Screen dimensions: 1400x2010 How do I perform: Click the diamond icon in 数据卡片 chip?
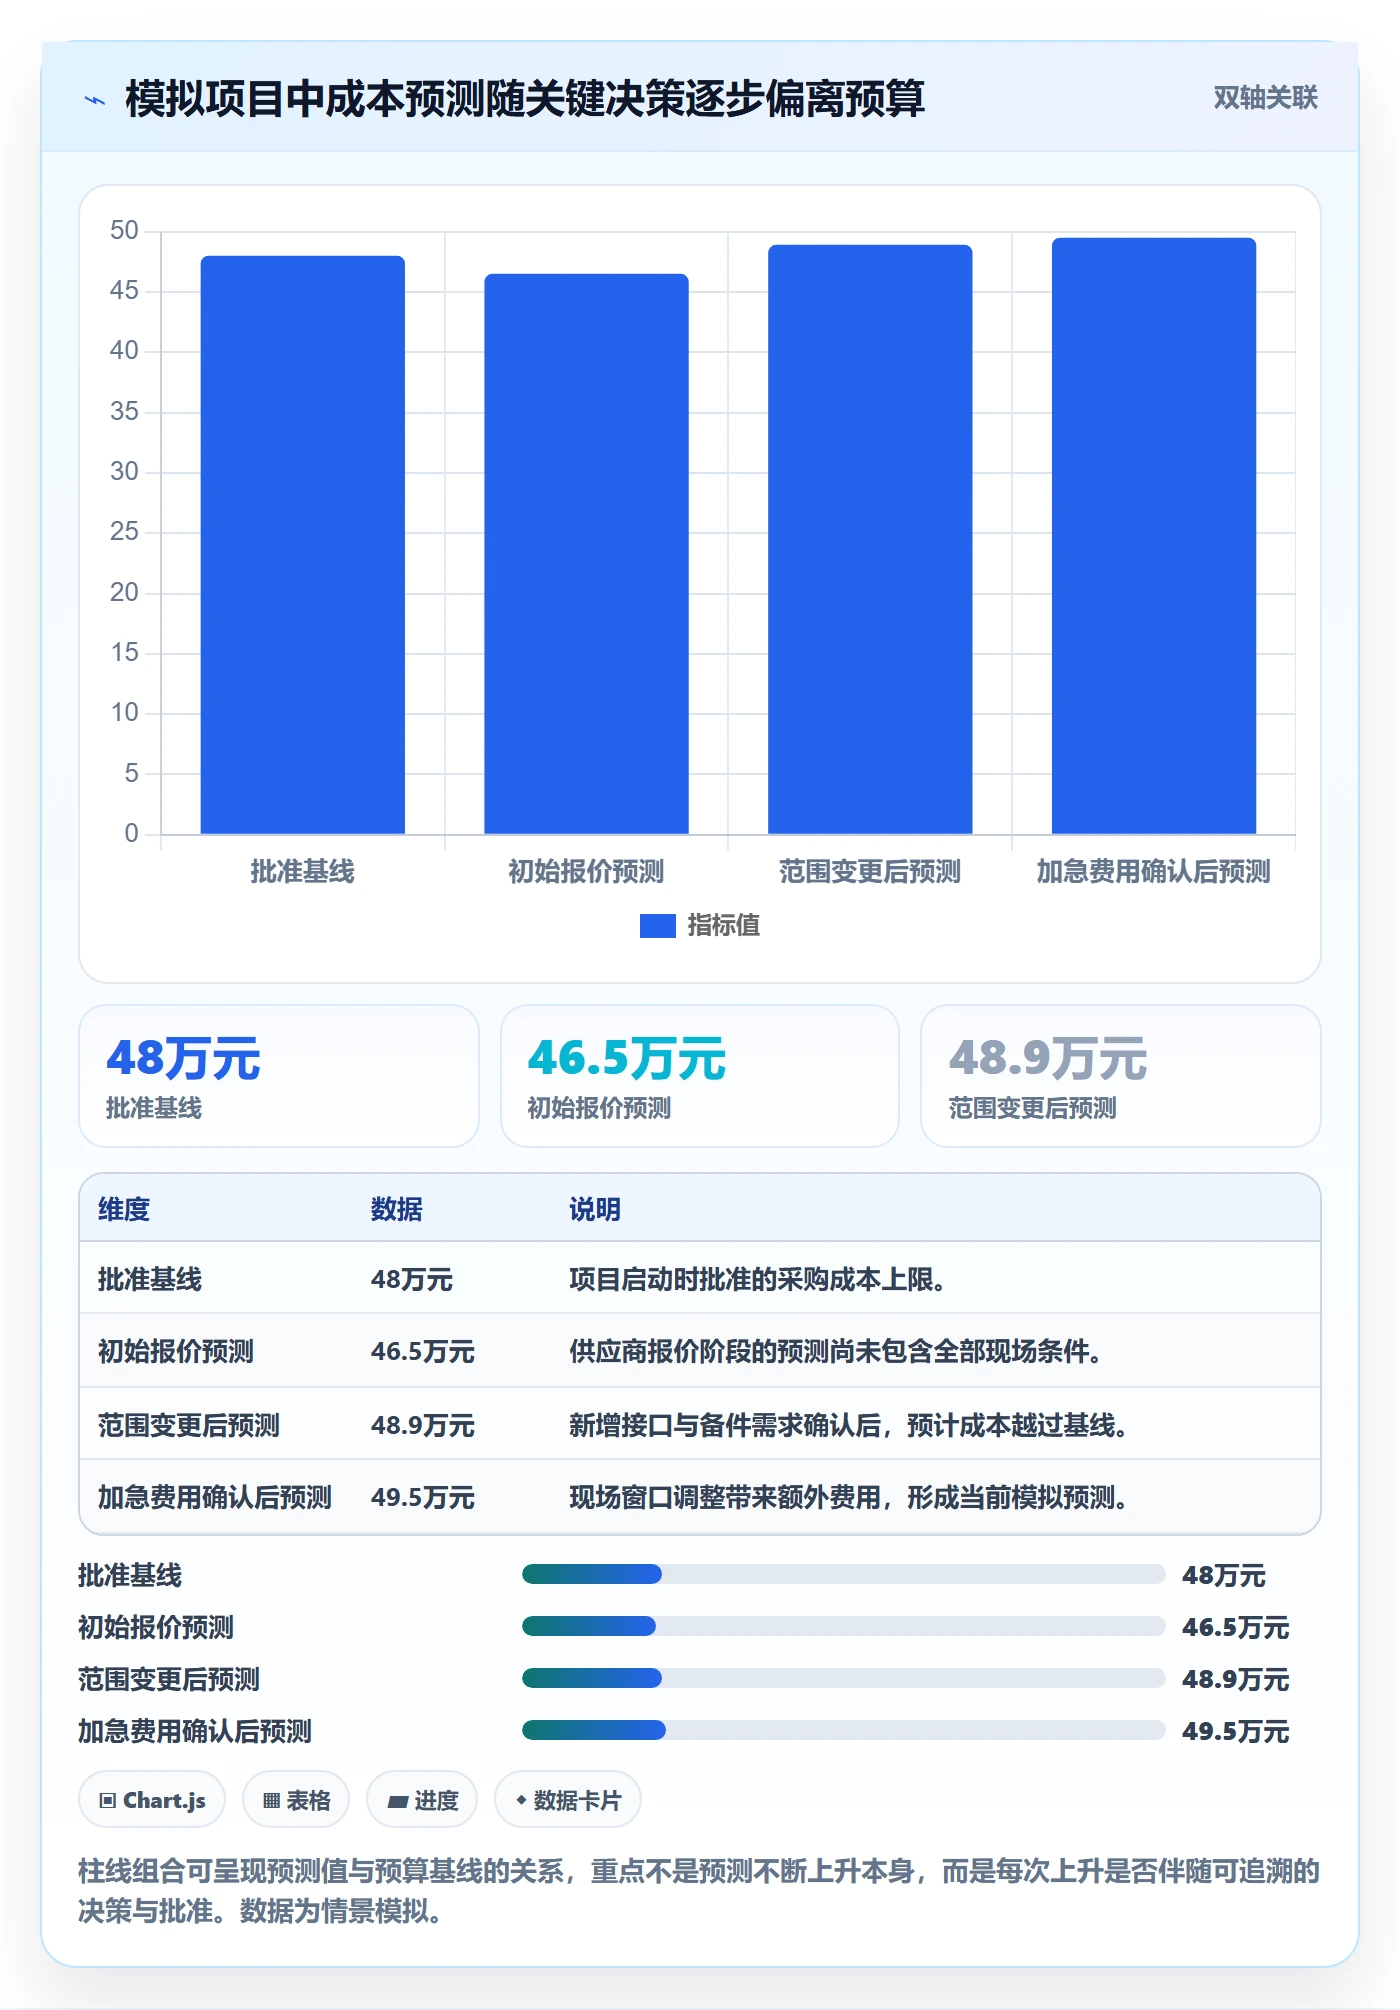521,1801
